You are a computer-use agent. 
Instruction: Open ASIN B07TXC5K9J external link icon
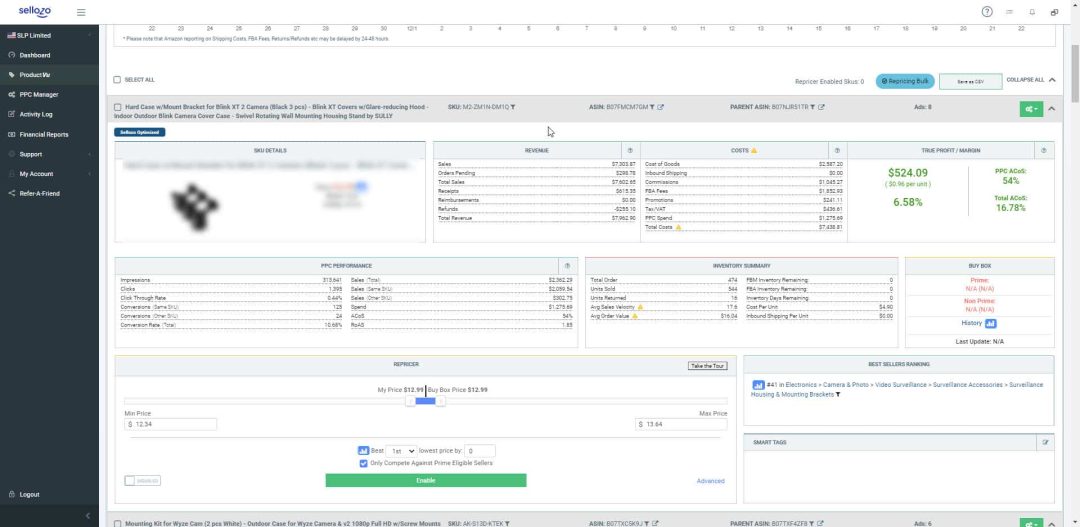(655, 524)
